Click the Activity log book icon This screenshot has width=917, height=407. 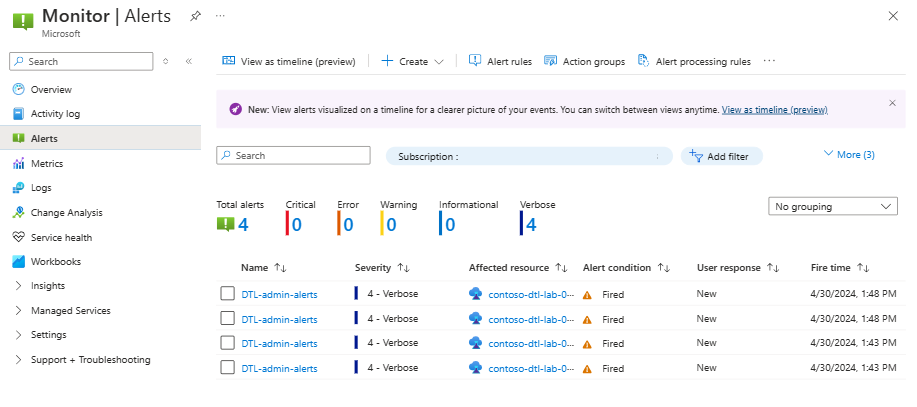click(x=19, y=114)
